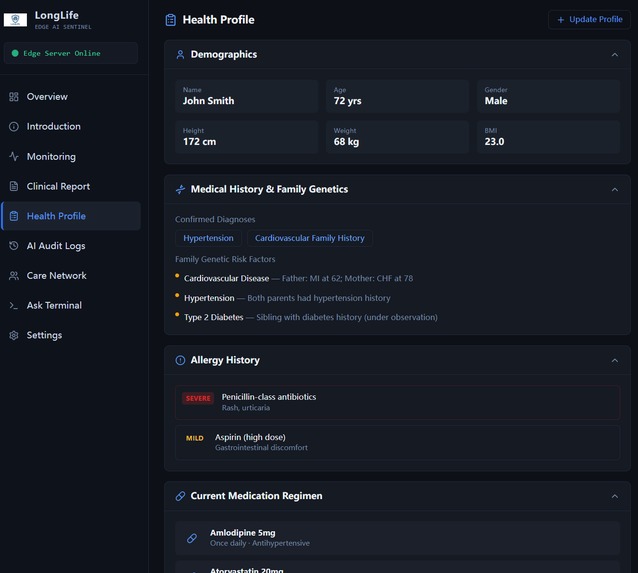This screenshot has width=638, height=573.
Task: Select the Penicillin-class antibiotics allergy entry
Action: [x=397, y=402]
